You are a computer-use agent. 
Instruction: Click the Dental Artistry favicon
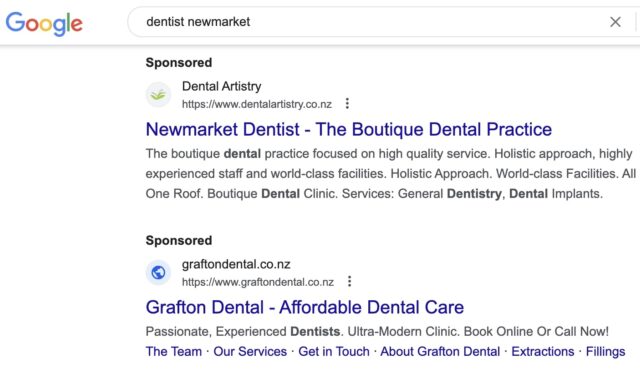[x=158, y=95]
